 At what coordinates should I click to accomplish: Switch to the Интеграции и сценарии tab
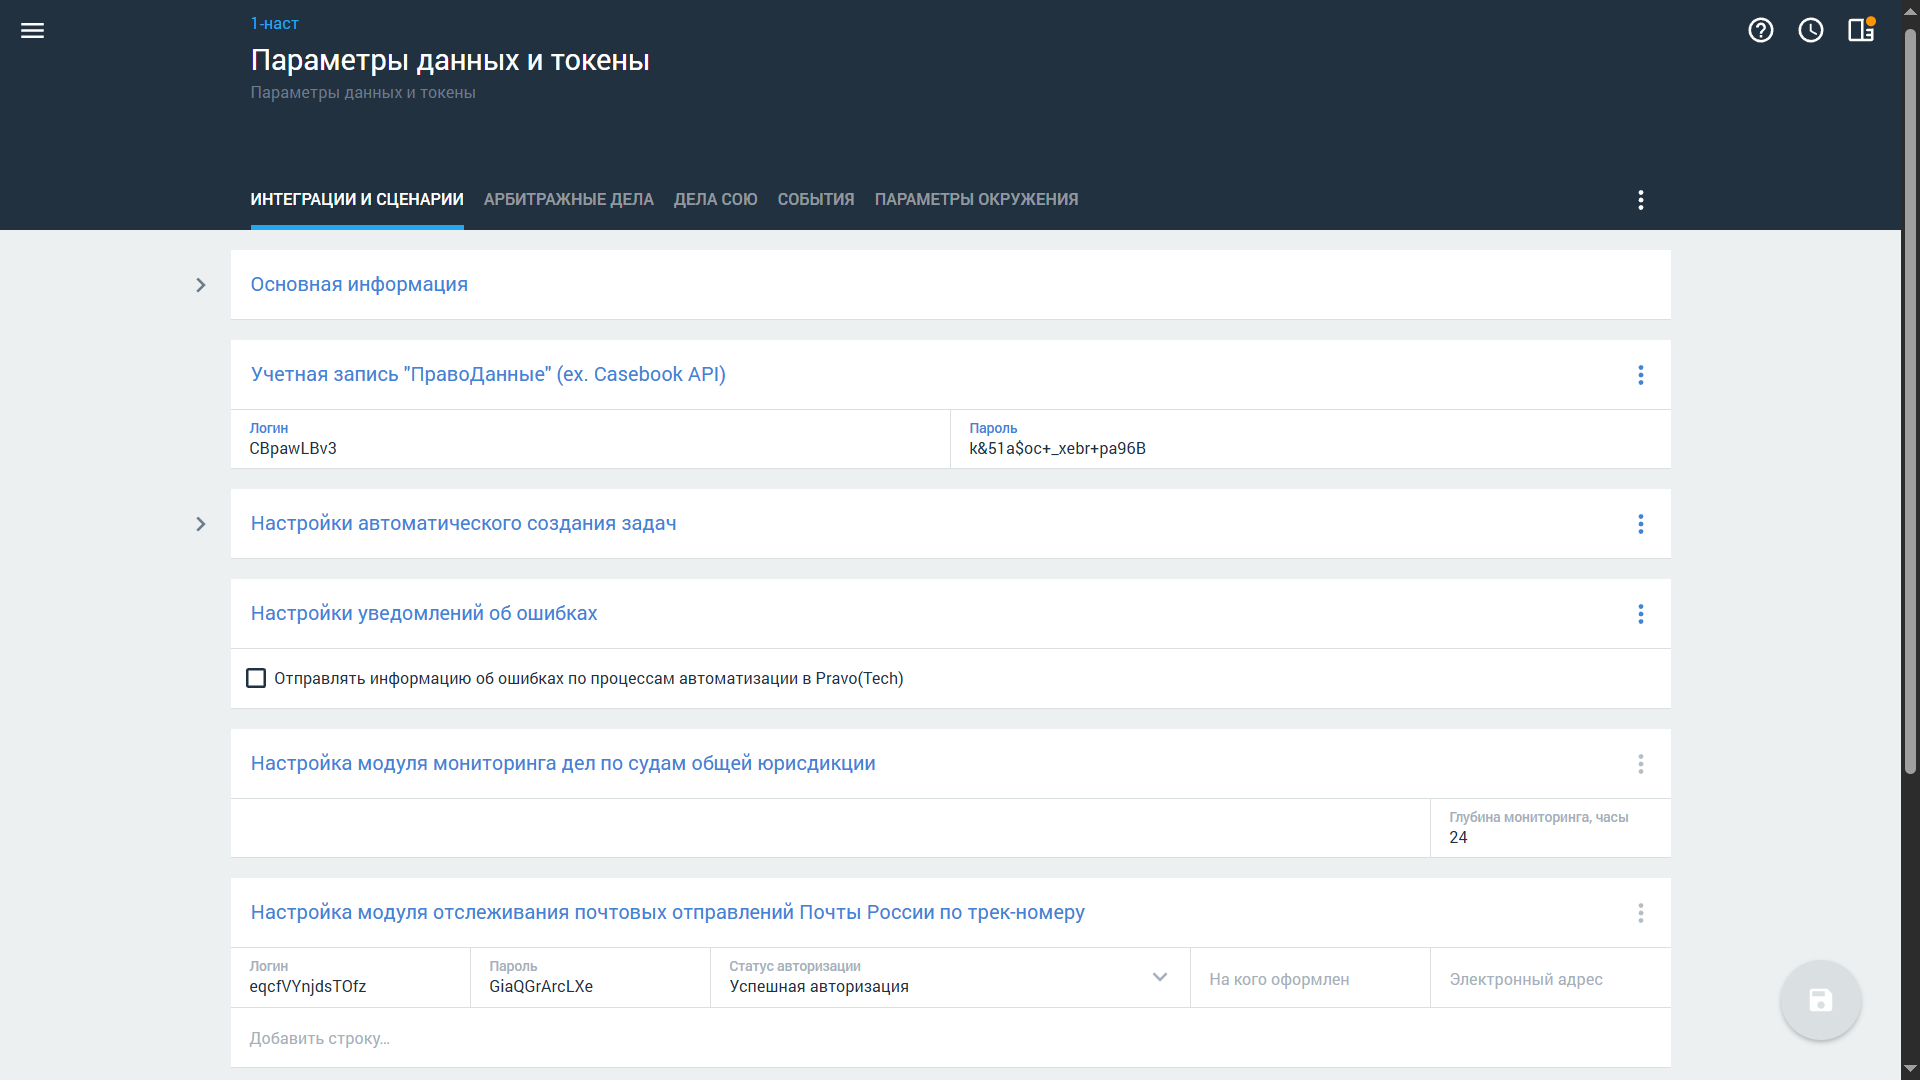pyautogui.click(x=357, y=200)
